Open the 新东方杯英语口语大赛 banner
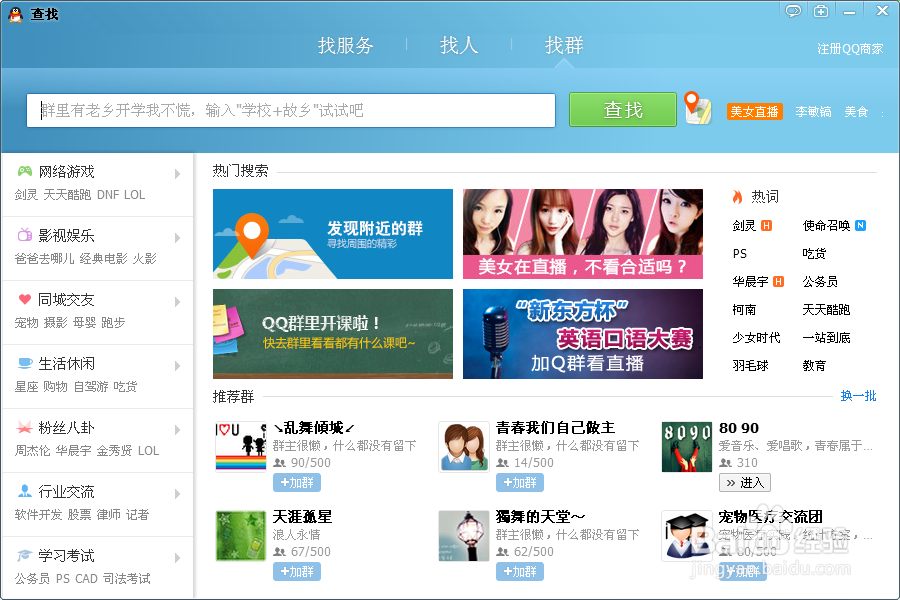The width and height of the screenshot is (900, 600). coord(583,334)
